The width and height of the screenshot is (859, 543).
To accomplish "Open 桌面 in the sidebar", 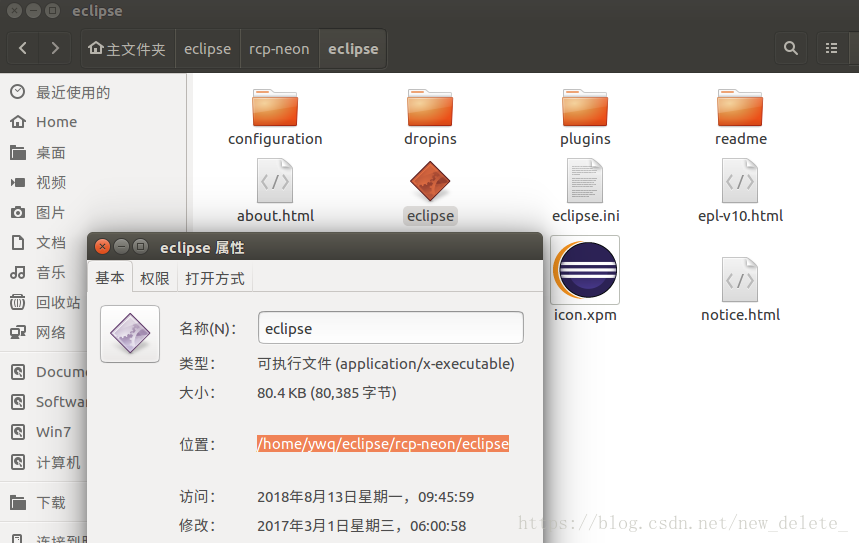I will pyautogui.click(x=51, y=152).
